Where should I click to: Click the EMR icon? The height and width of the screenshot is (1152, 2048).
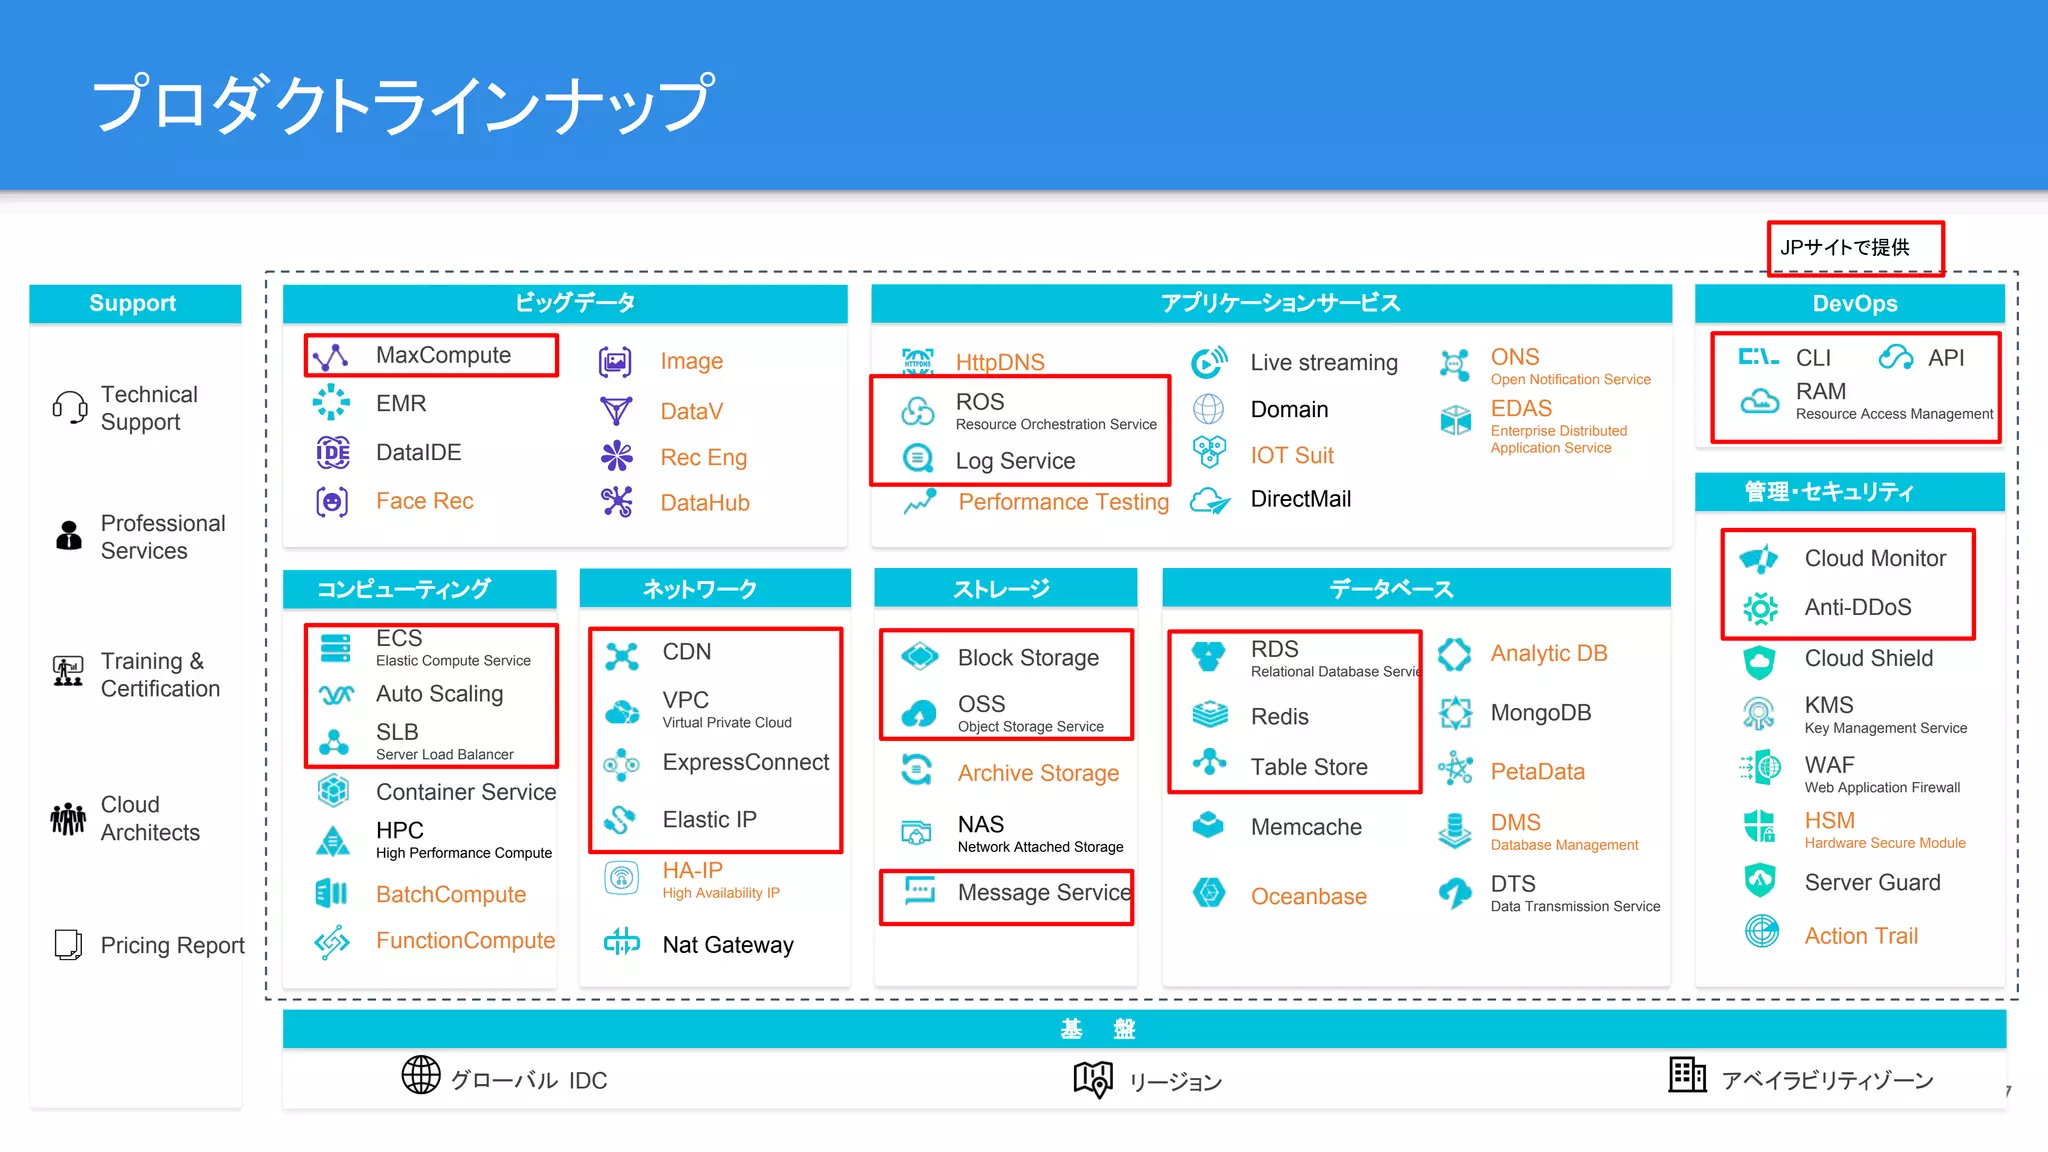click(x=331, y=402)
